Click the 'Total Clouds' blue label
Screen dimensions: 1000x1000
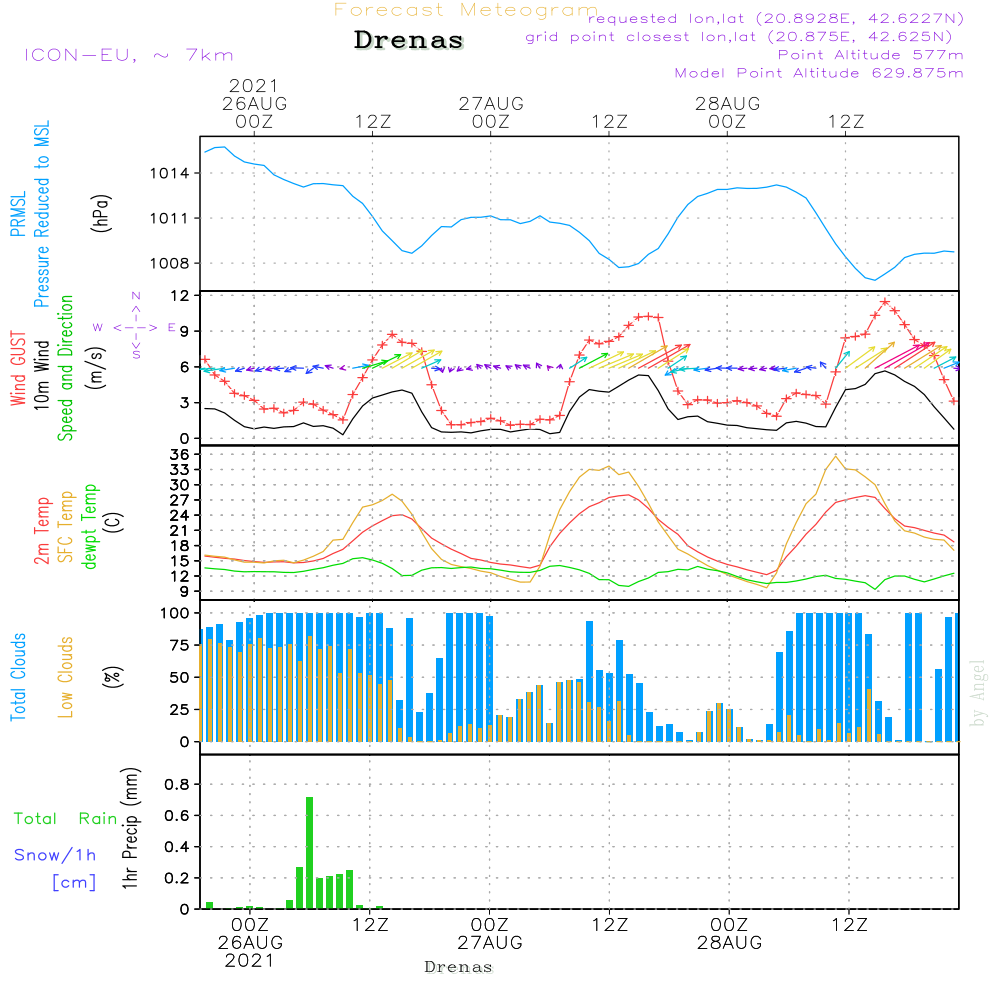click(x=18, y=677)
